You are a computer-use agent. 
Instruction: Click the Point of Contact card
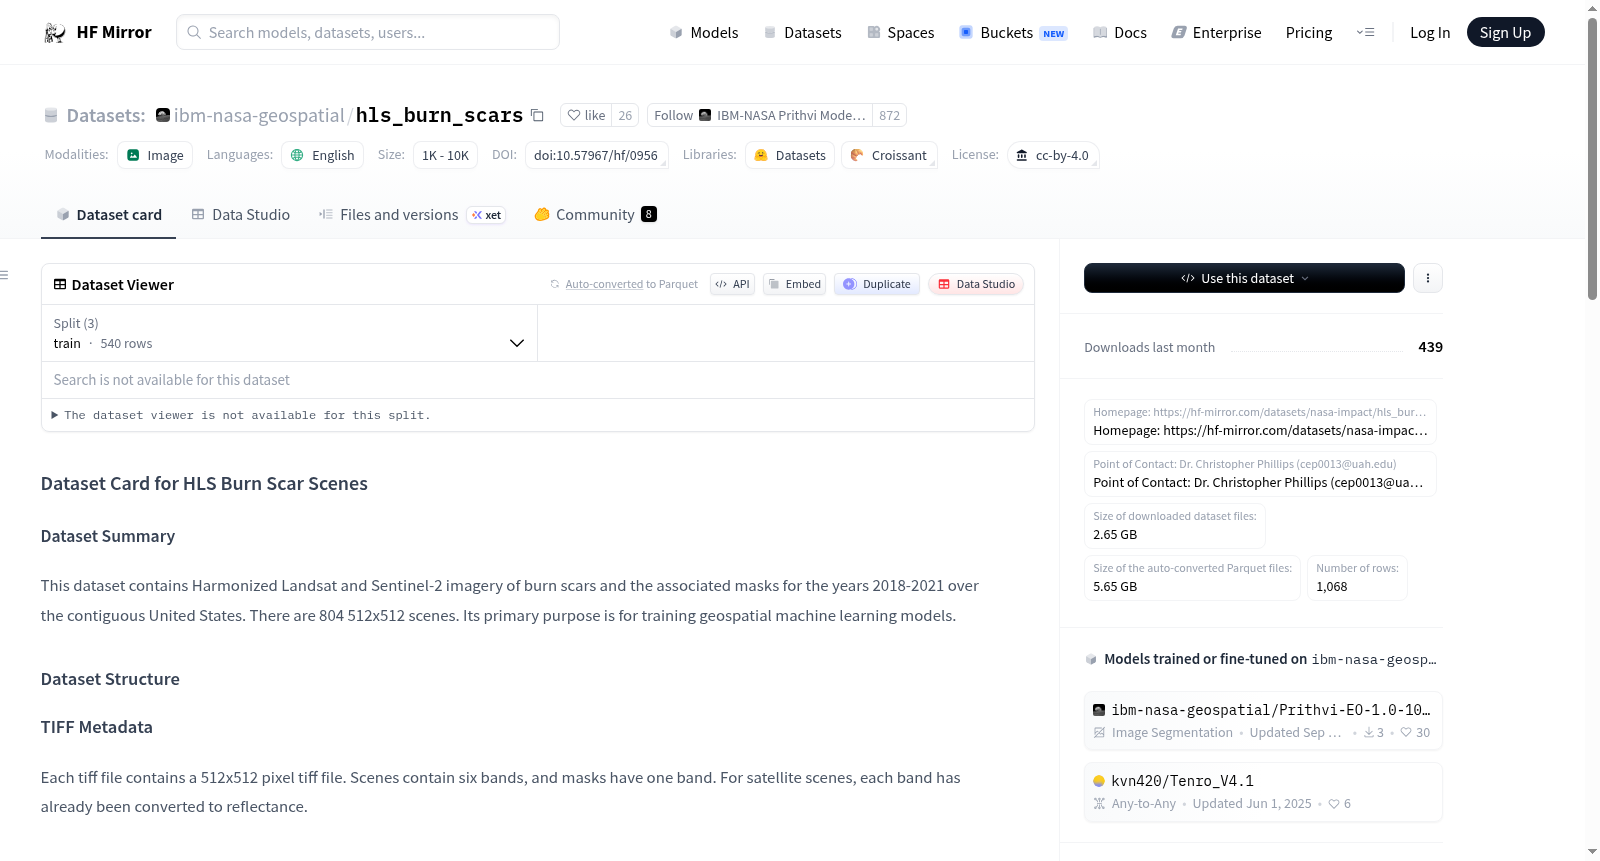click(1260, 473)
